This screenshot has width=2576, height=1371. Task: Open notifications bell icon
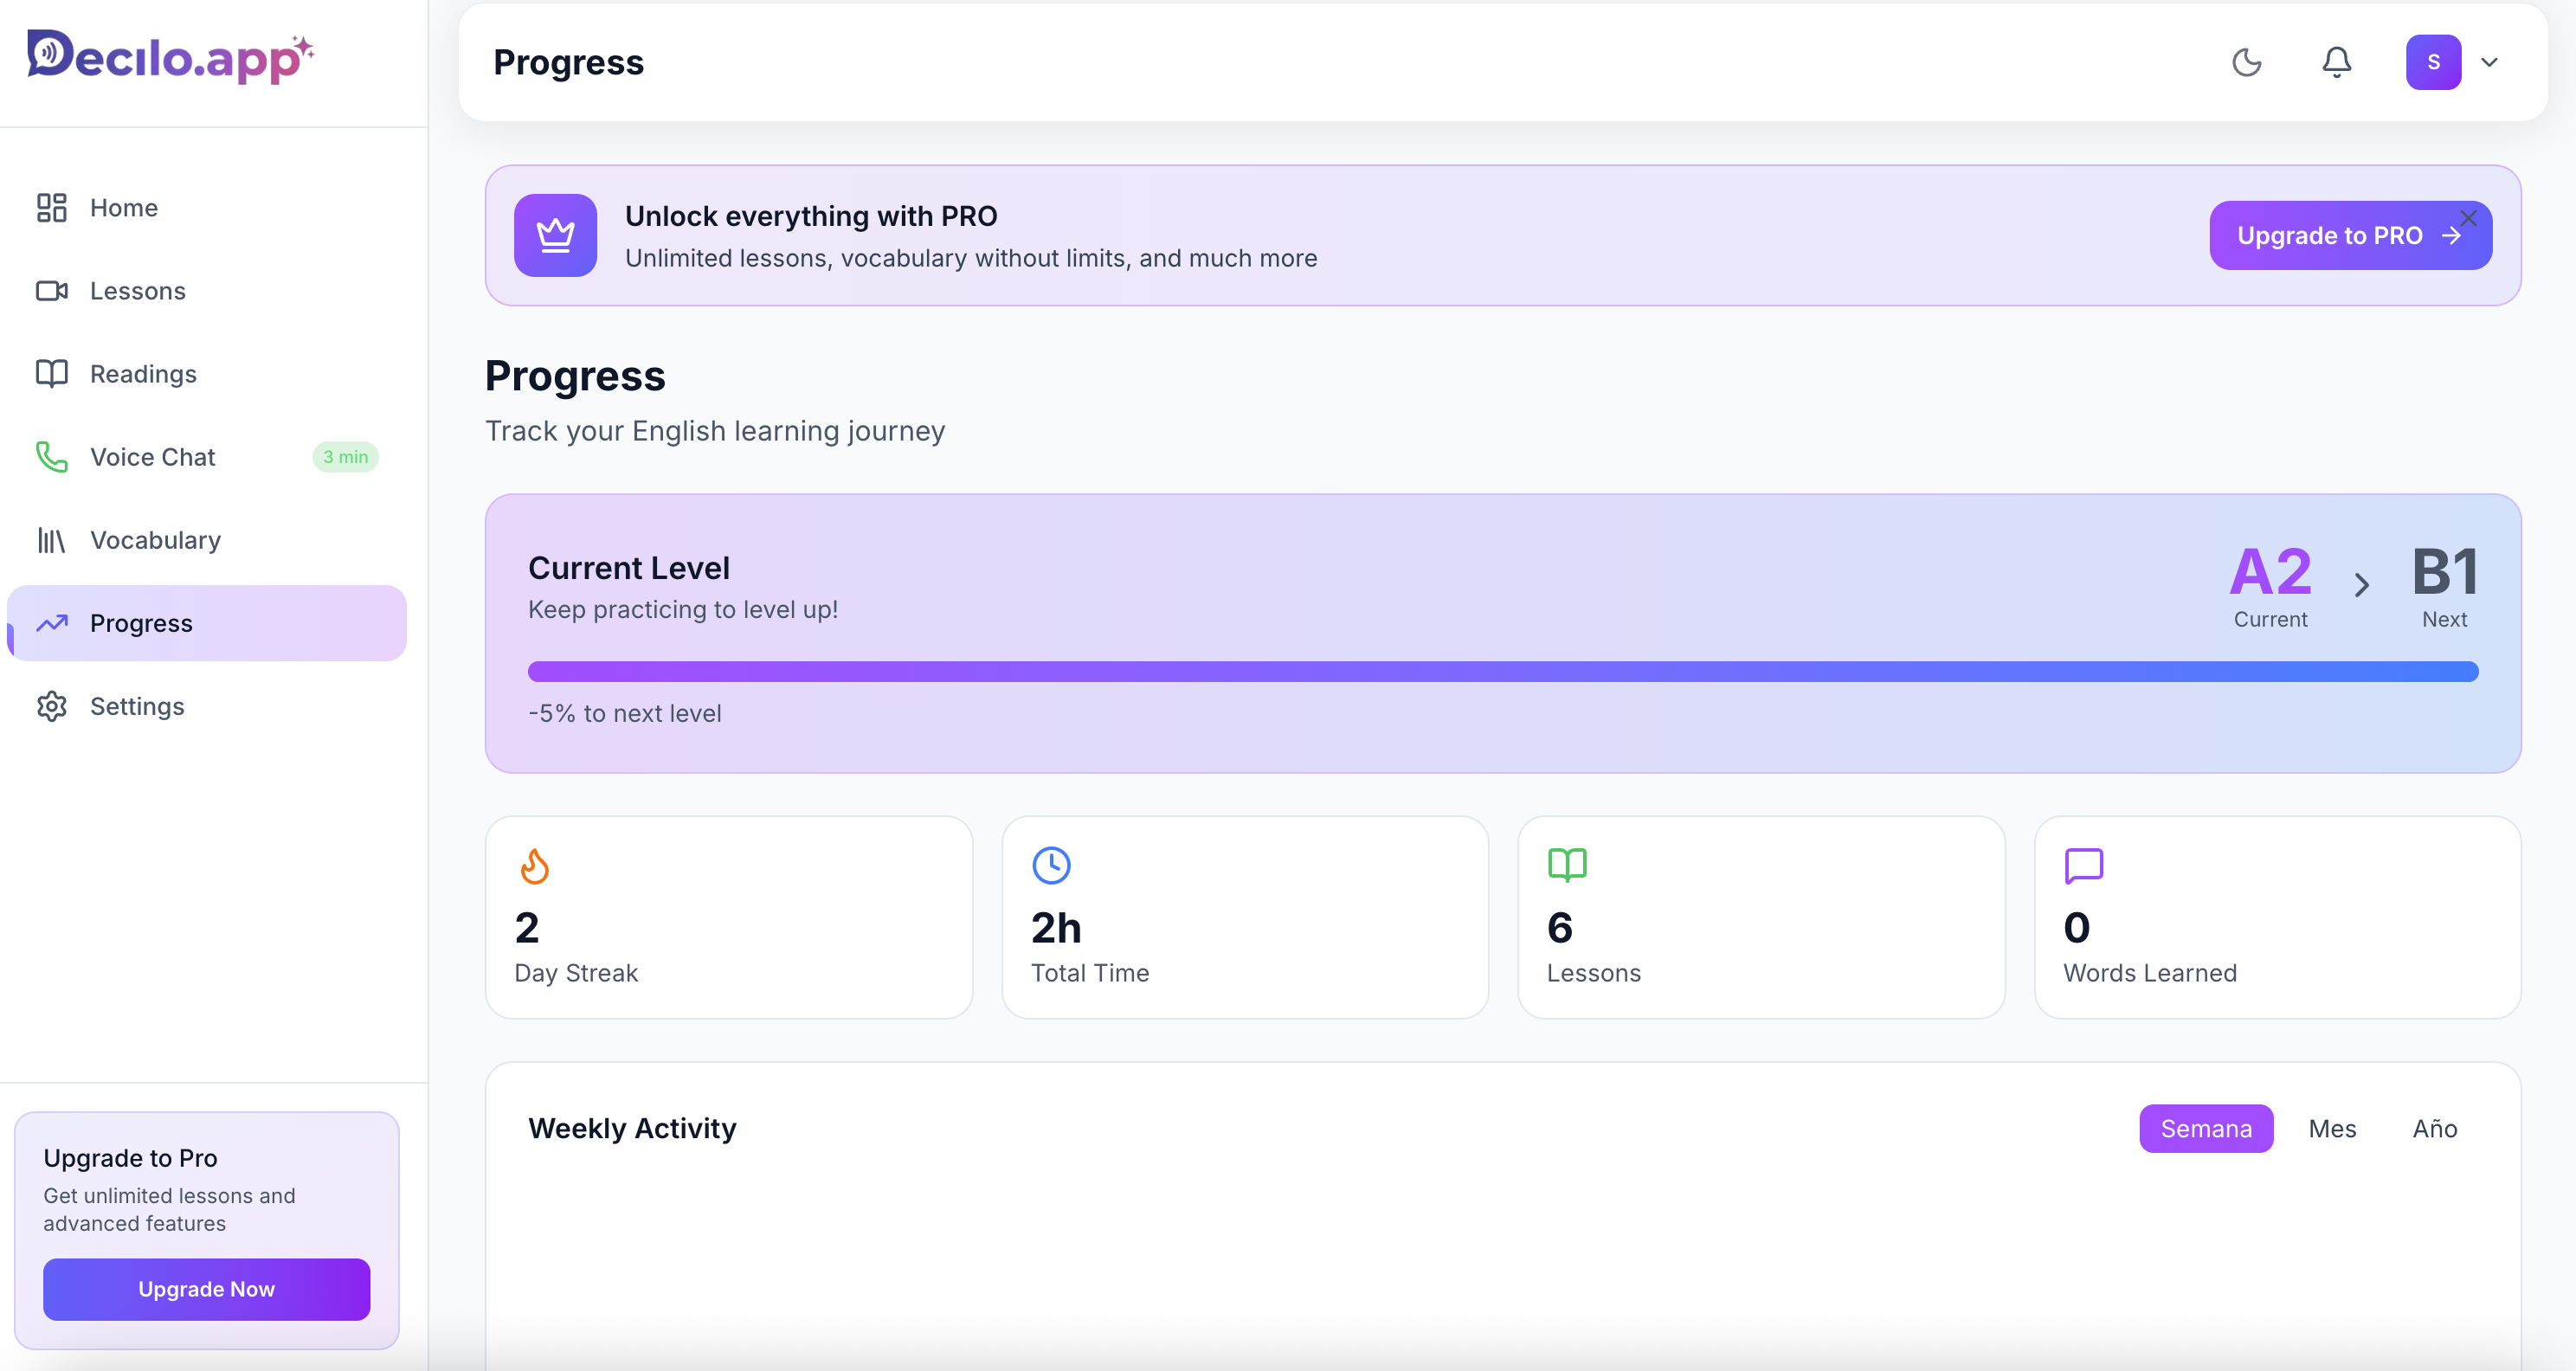pos(2336,62)
